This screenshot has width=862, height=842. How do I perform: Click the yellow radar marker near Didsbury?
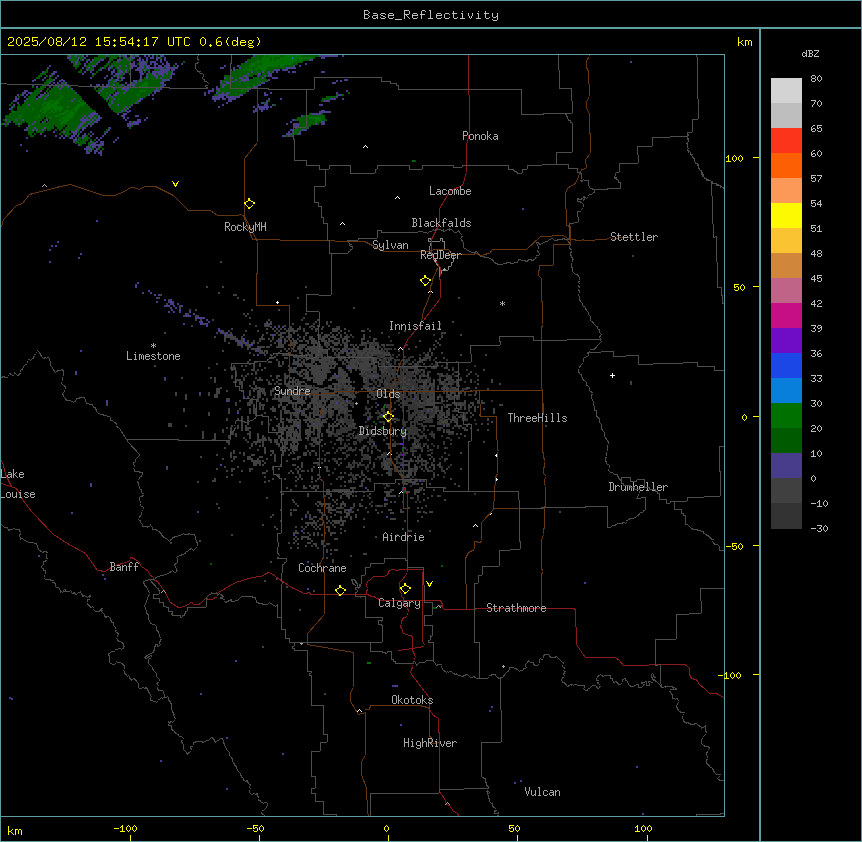(389, 417)
